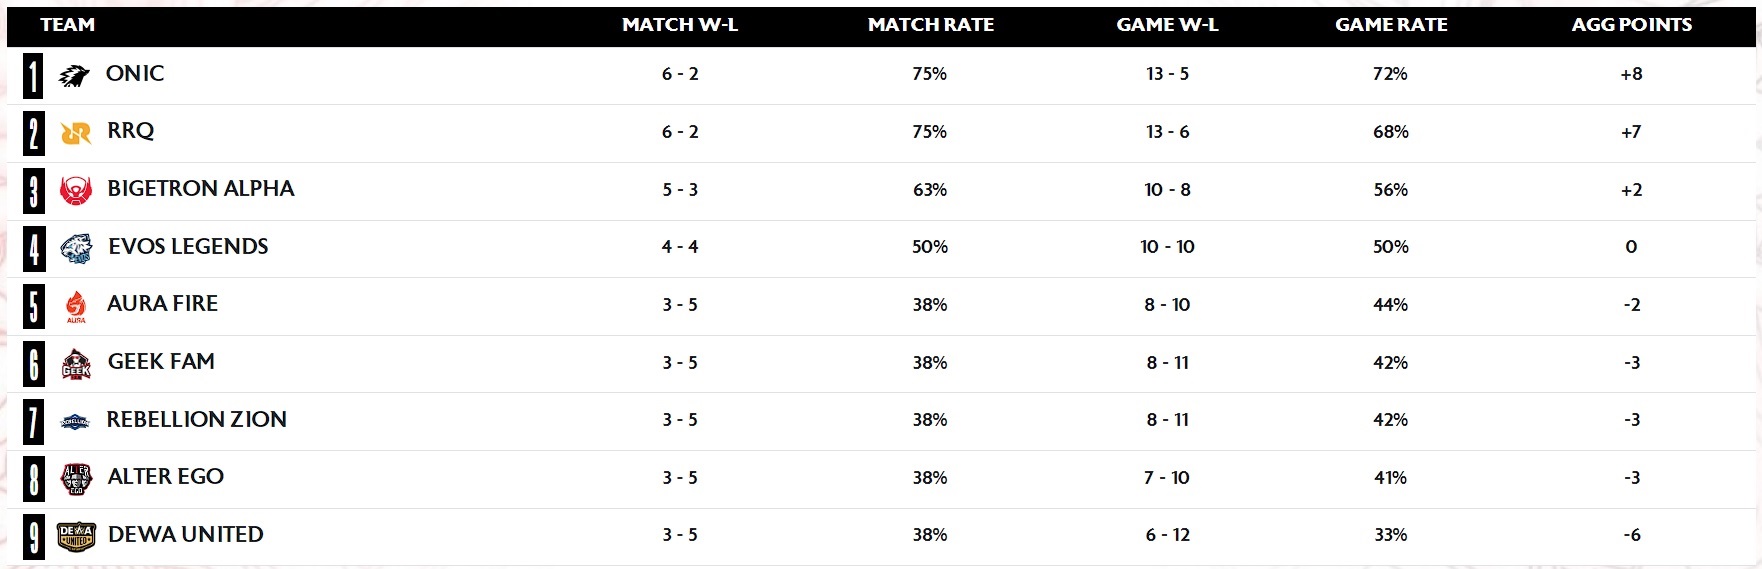1762x569 pixels.
Task: Sort by AGG POINTS column header
Action: [x=1632, y=25]
